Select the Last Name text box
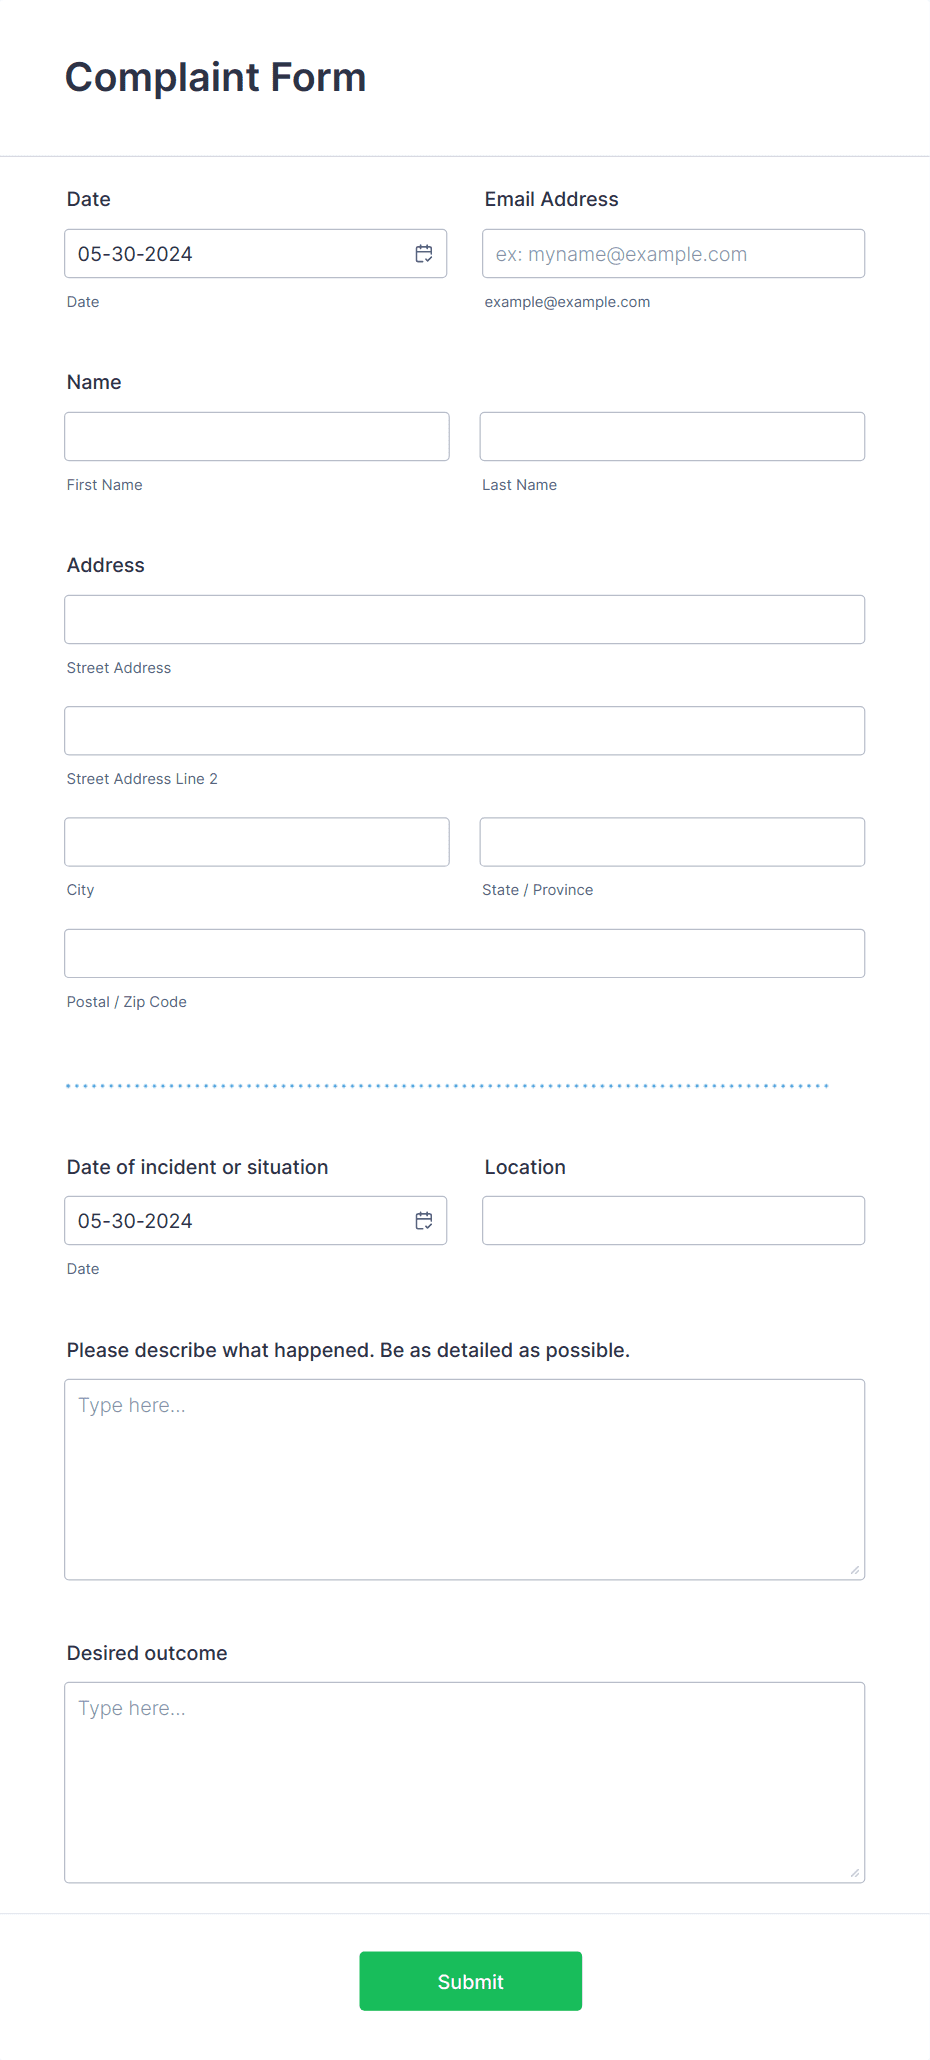 pyautogui.click(x=672, y=437)
